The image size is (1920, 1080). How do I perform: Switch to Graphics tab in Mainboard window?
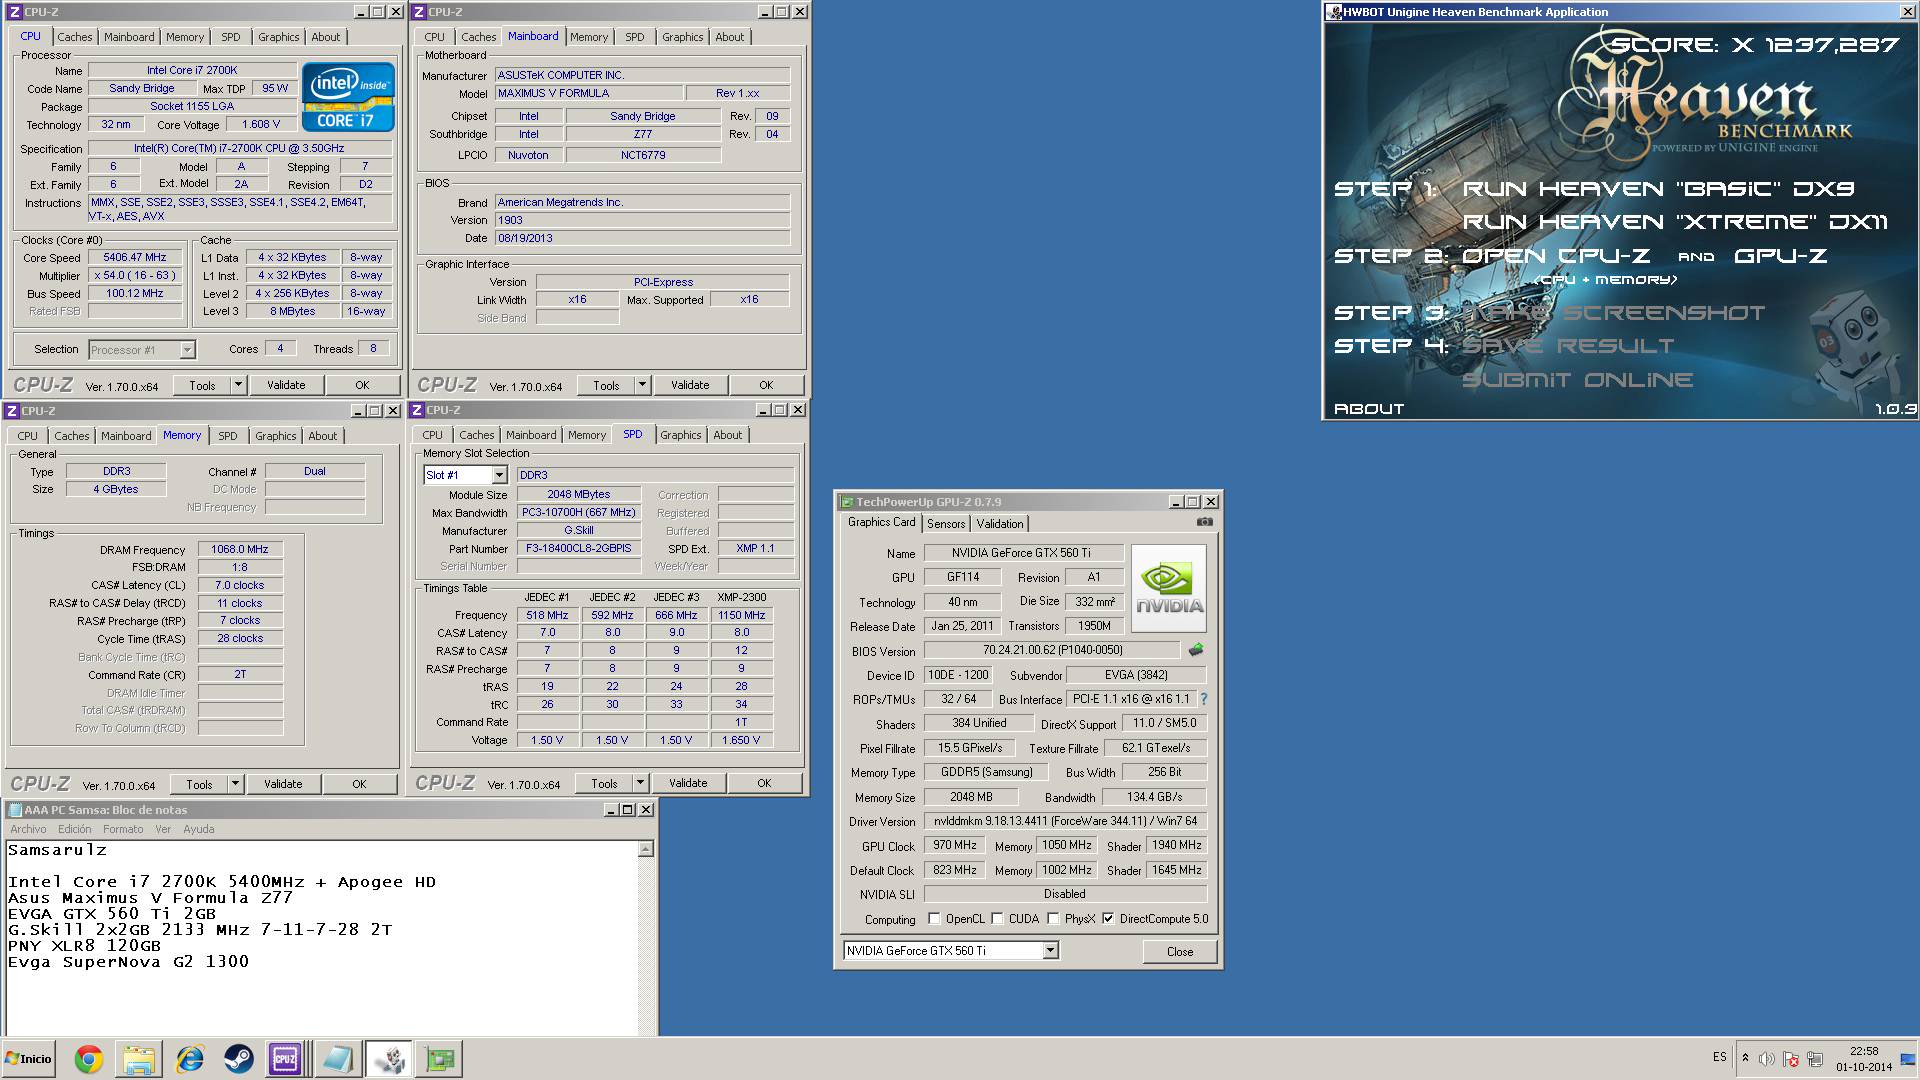[682, 37]
